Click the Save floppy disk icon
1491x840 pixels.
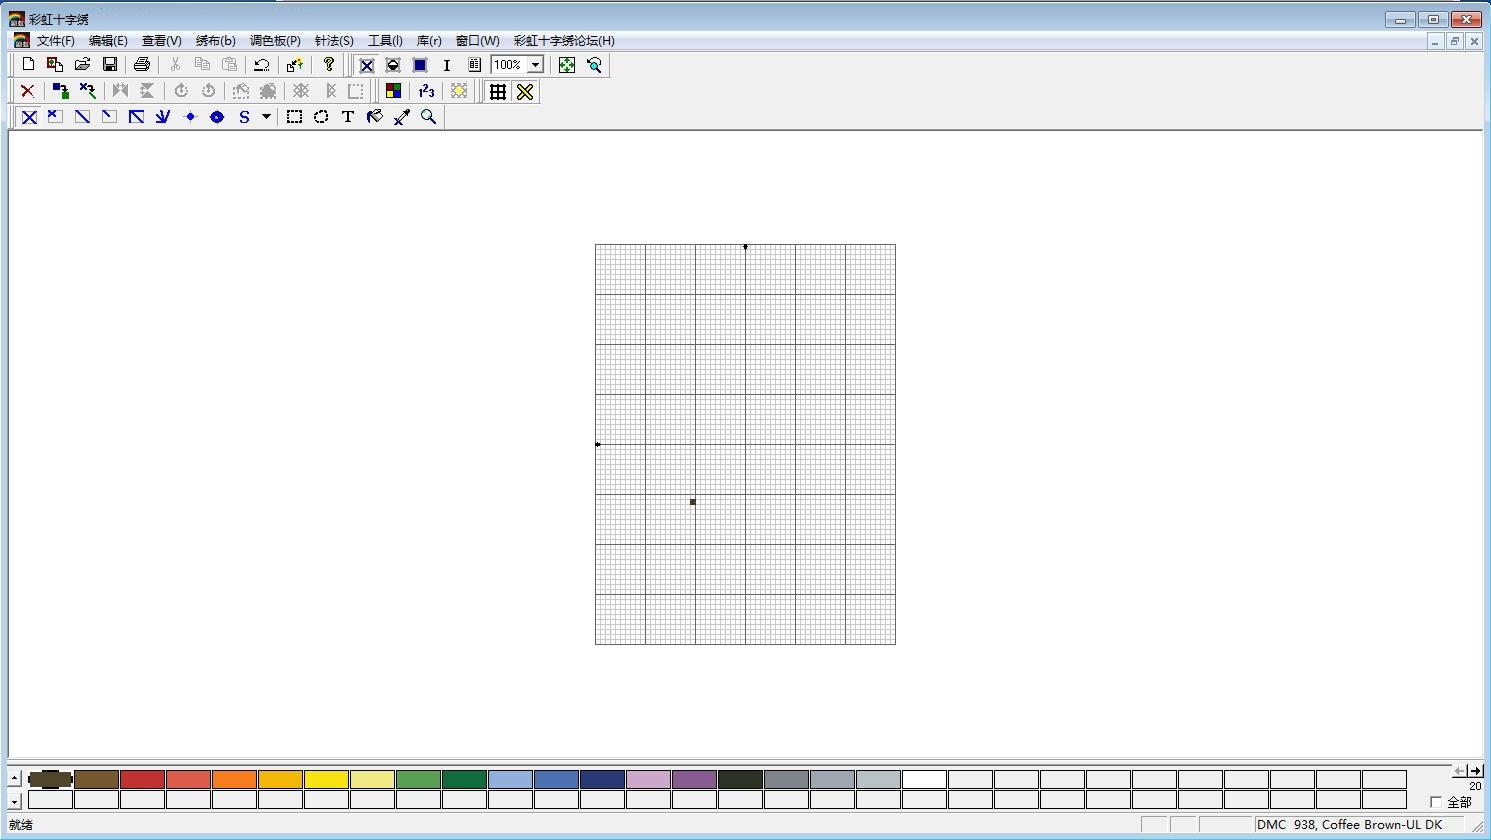(110, 65)
